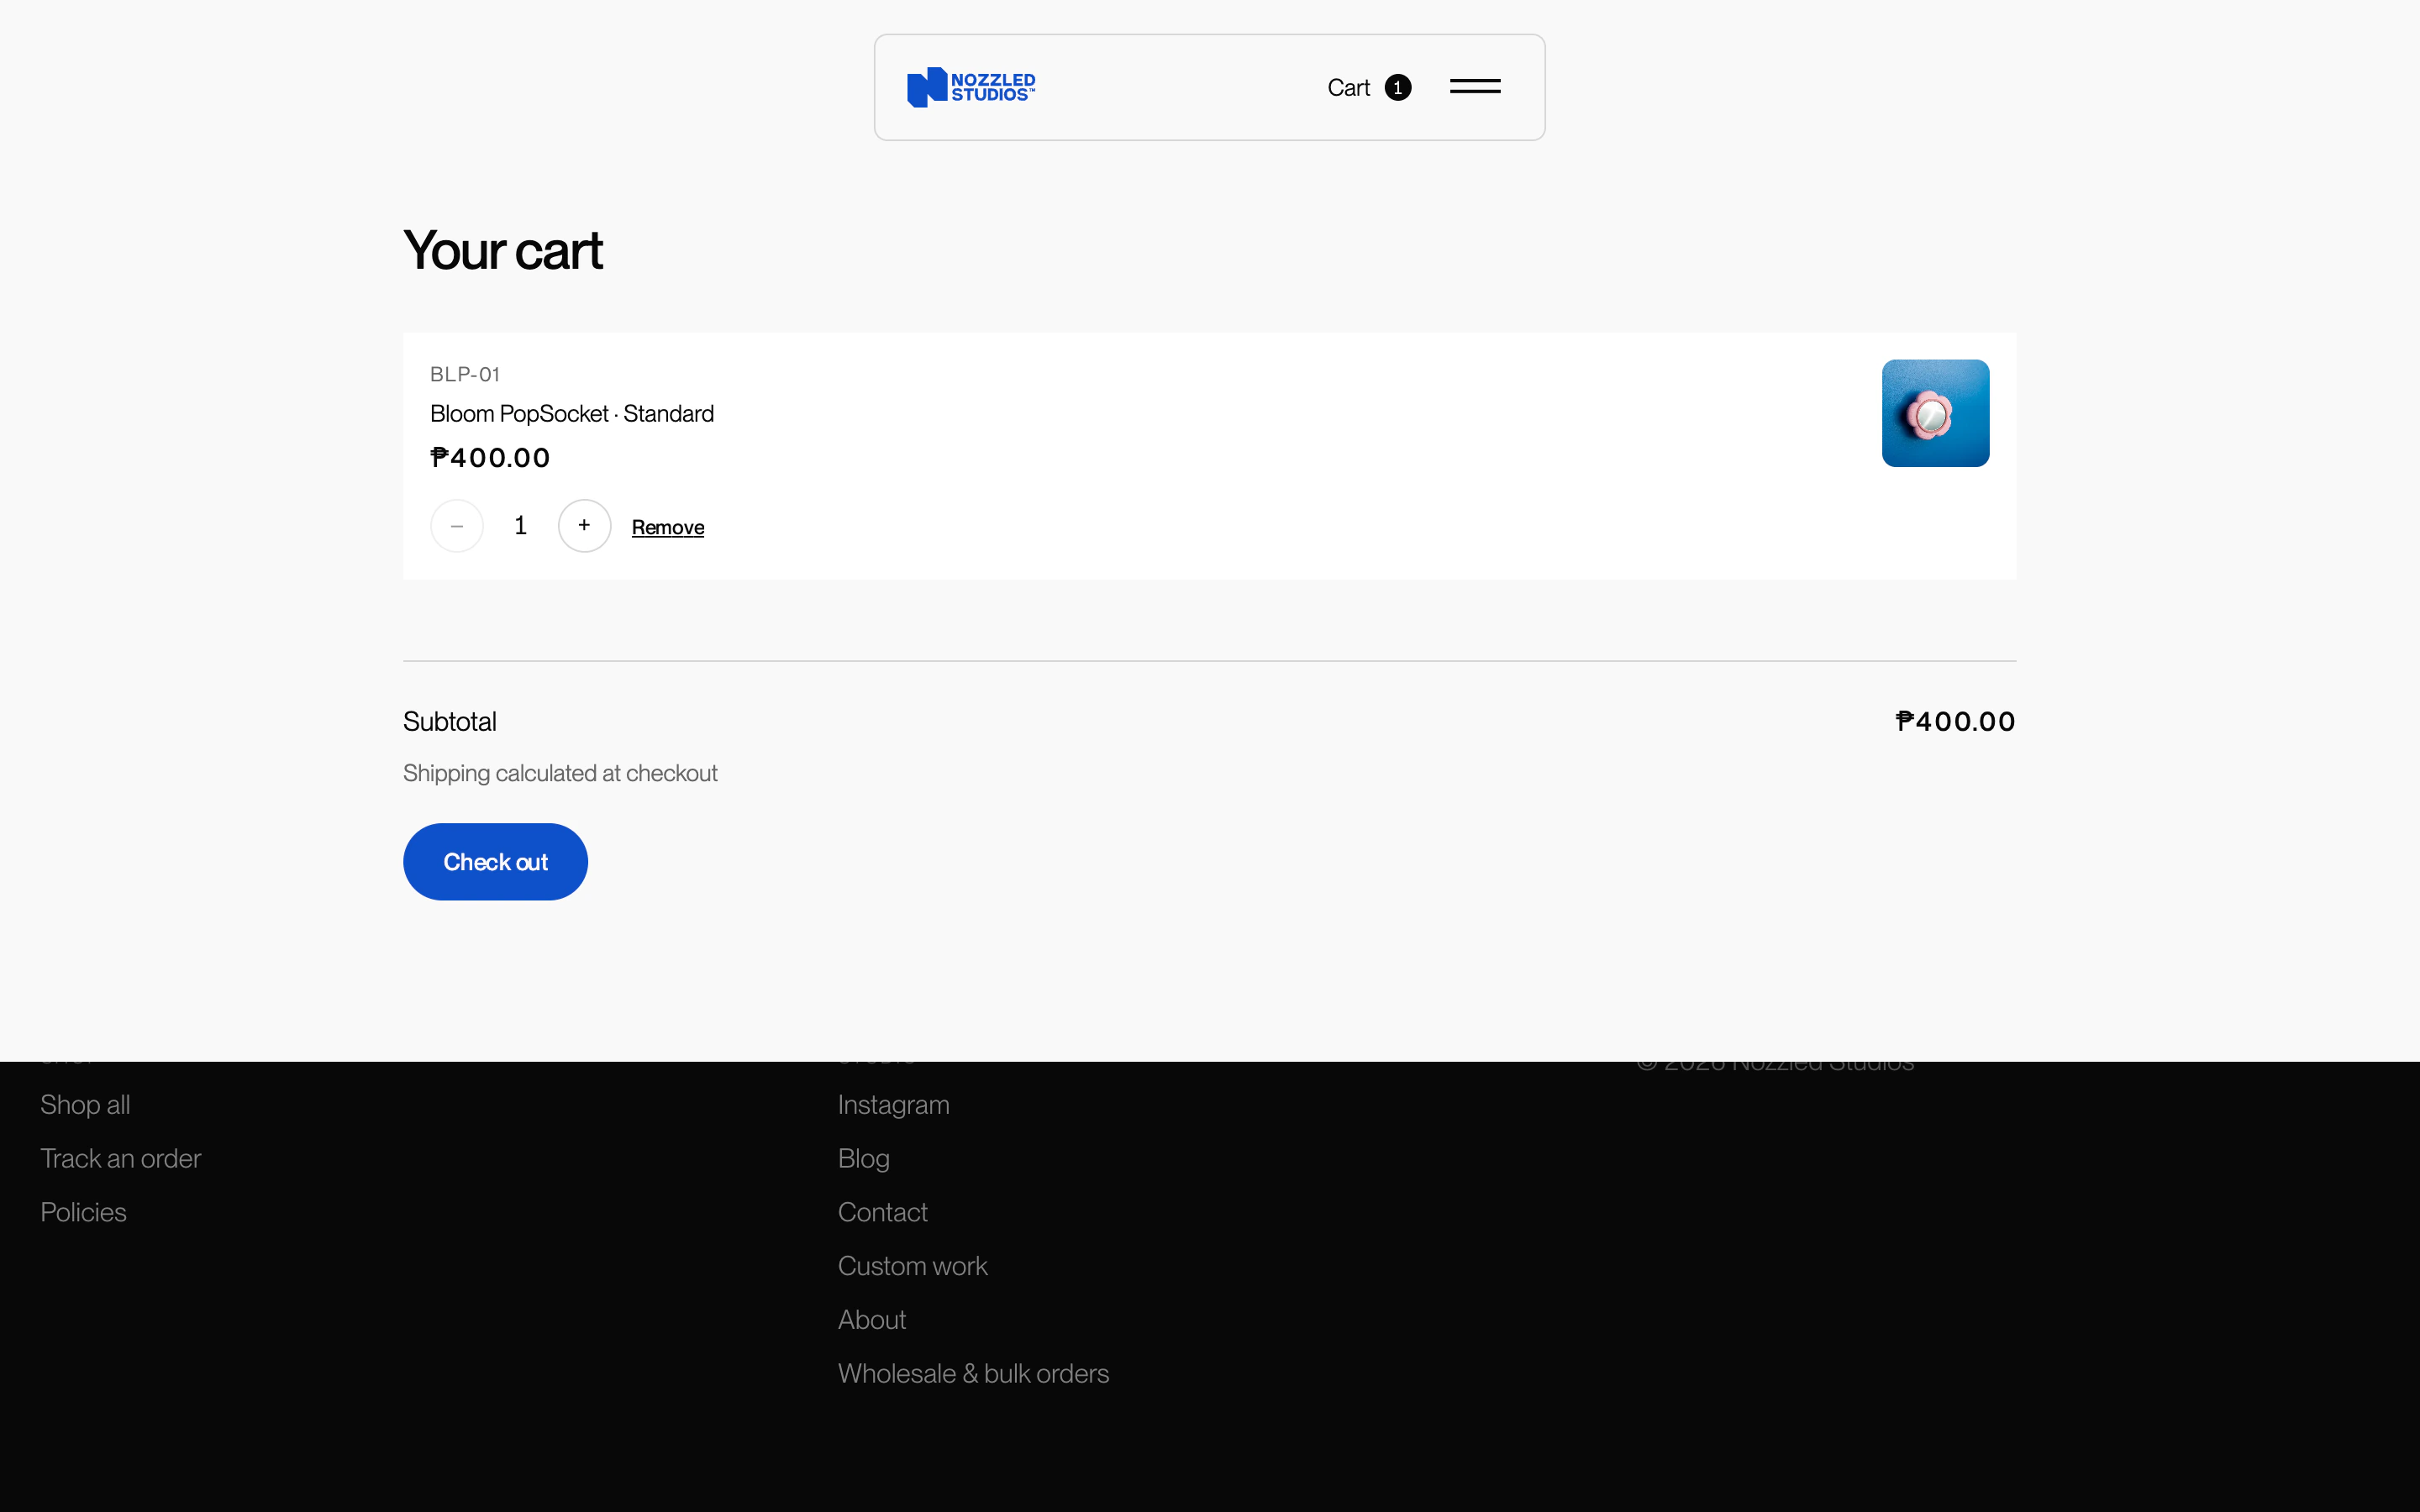Click the Bloom PopSocket · Standard title
Screen dimensions: 2420x1512
coord(572,413)
